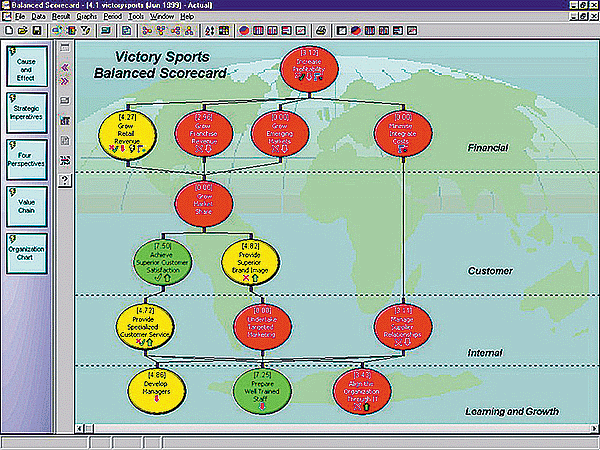Viewport: 600px width, 450px height.
Task: Show the Four Perspectives view
Action: (x=26, y=160)
